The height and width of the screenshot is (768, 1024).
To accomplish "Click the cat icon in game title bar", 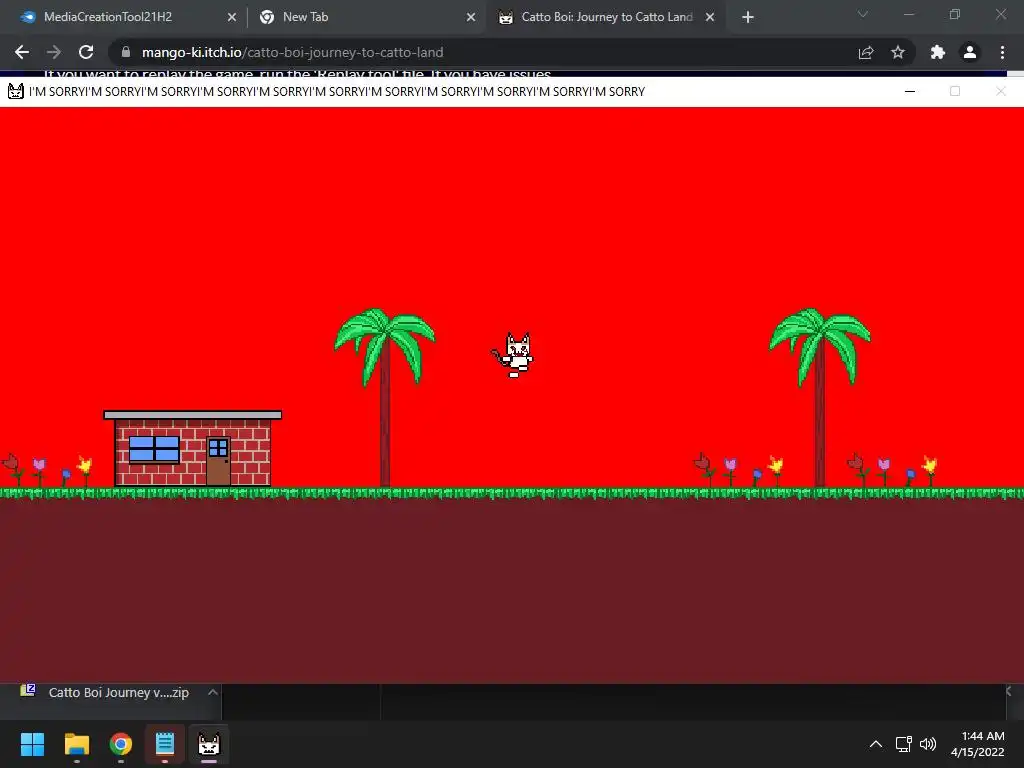I will pos(16,91).
